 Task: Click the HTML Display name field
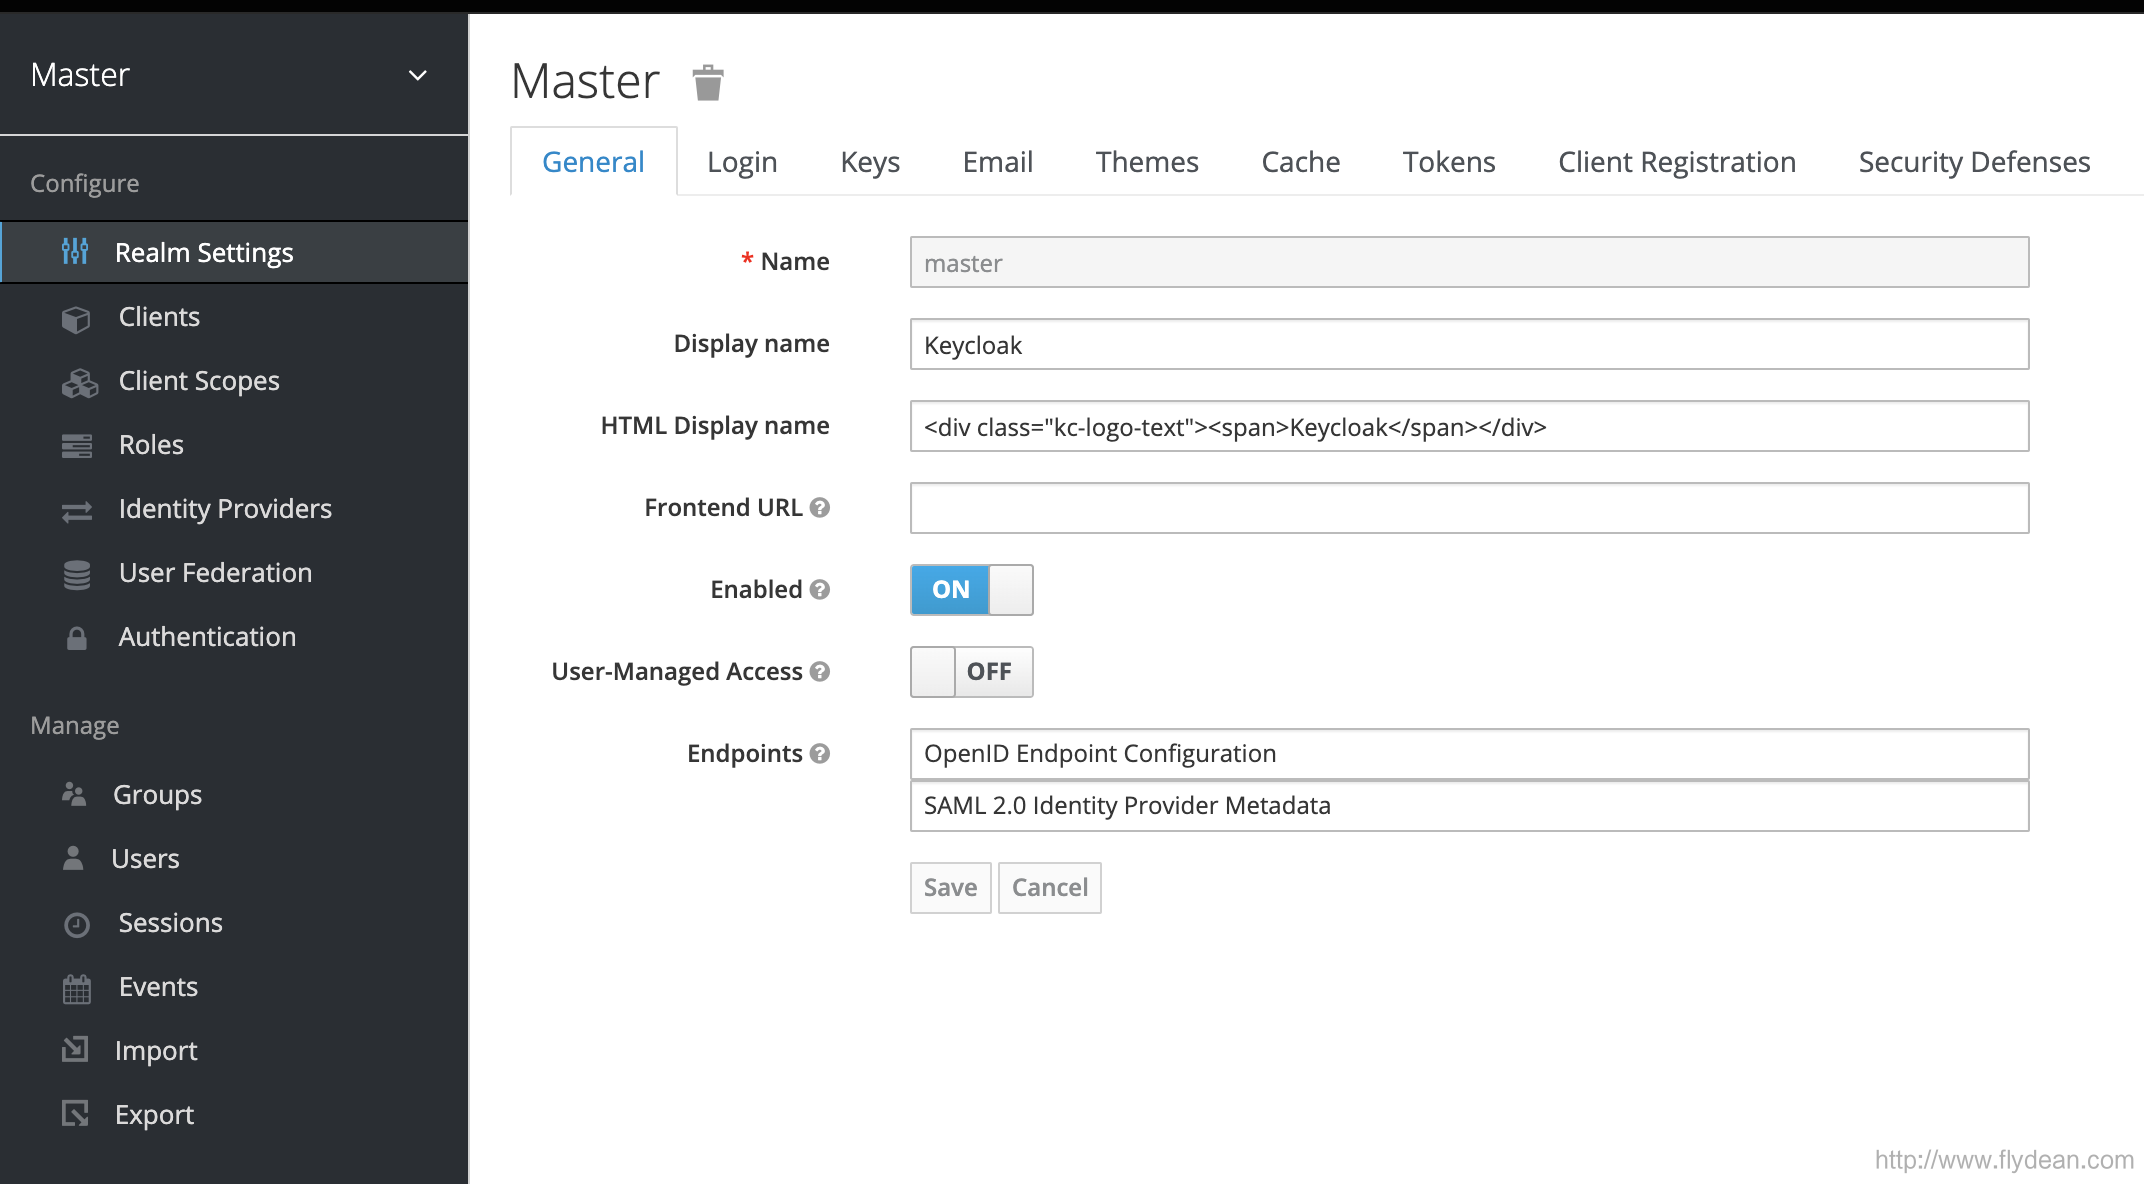(x=1469, y=426)
